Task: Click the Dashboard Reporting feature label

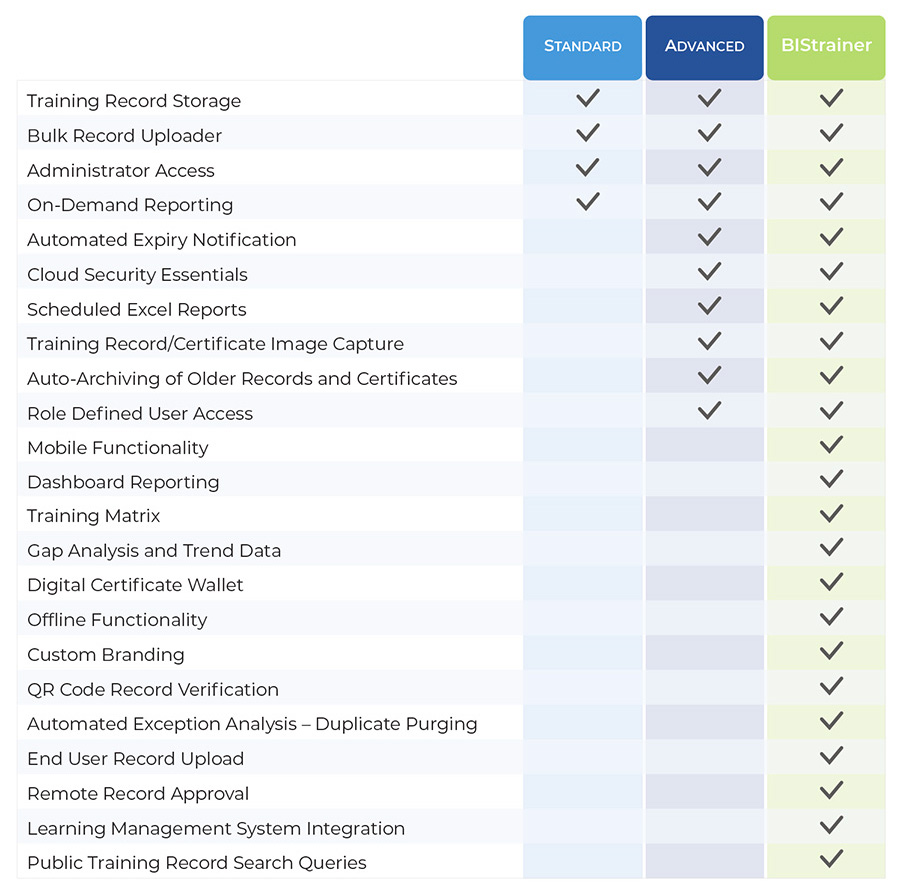Action: pos(123,482)
